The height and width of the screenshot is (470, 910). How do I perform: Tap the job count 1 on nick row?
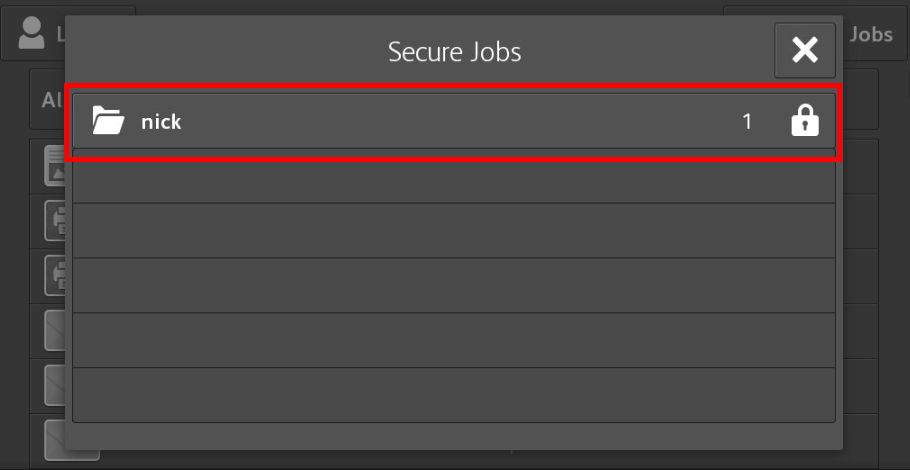point(747,122)
